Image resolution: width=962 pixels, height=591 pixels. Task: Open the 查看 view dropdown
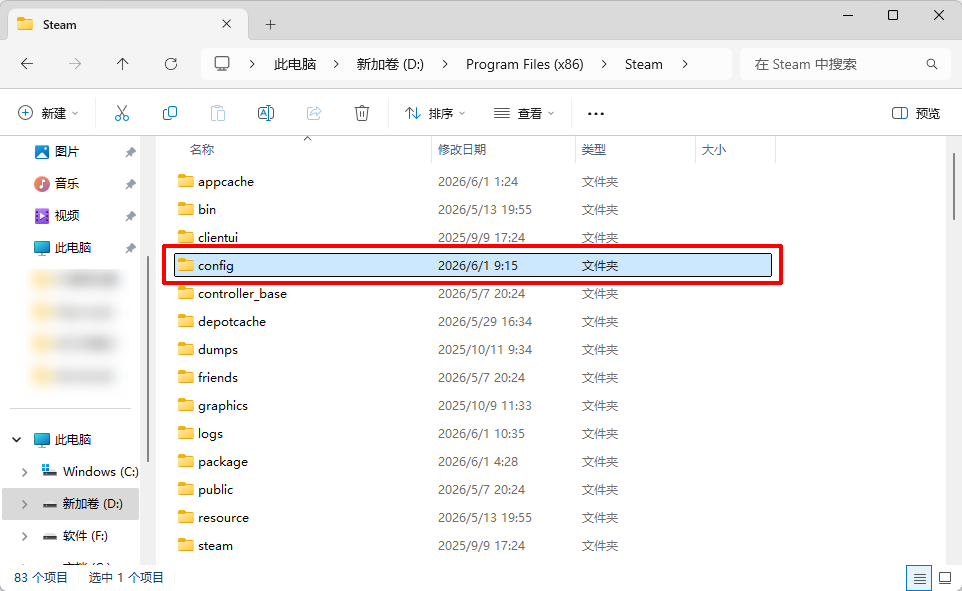tap(524, 113)
